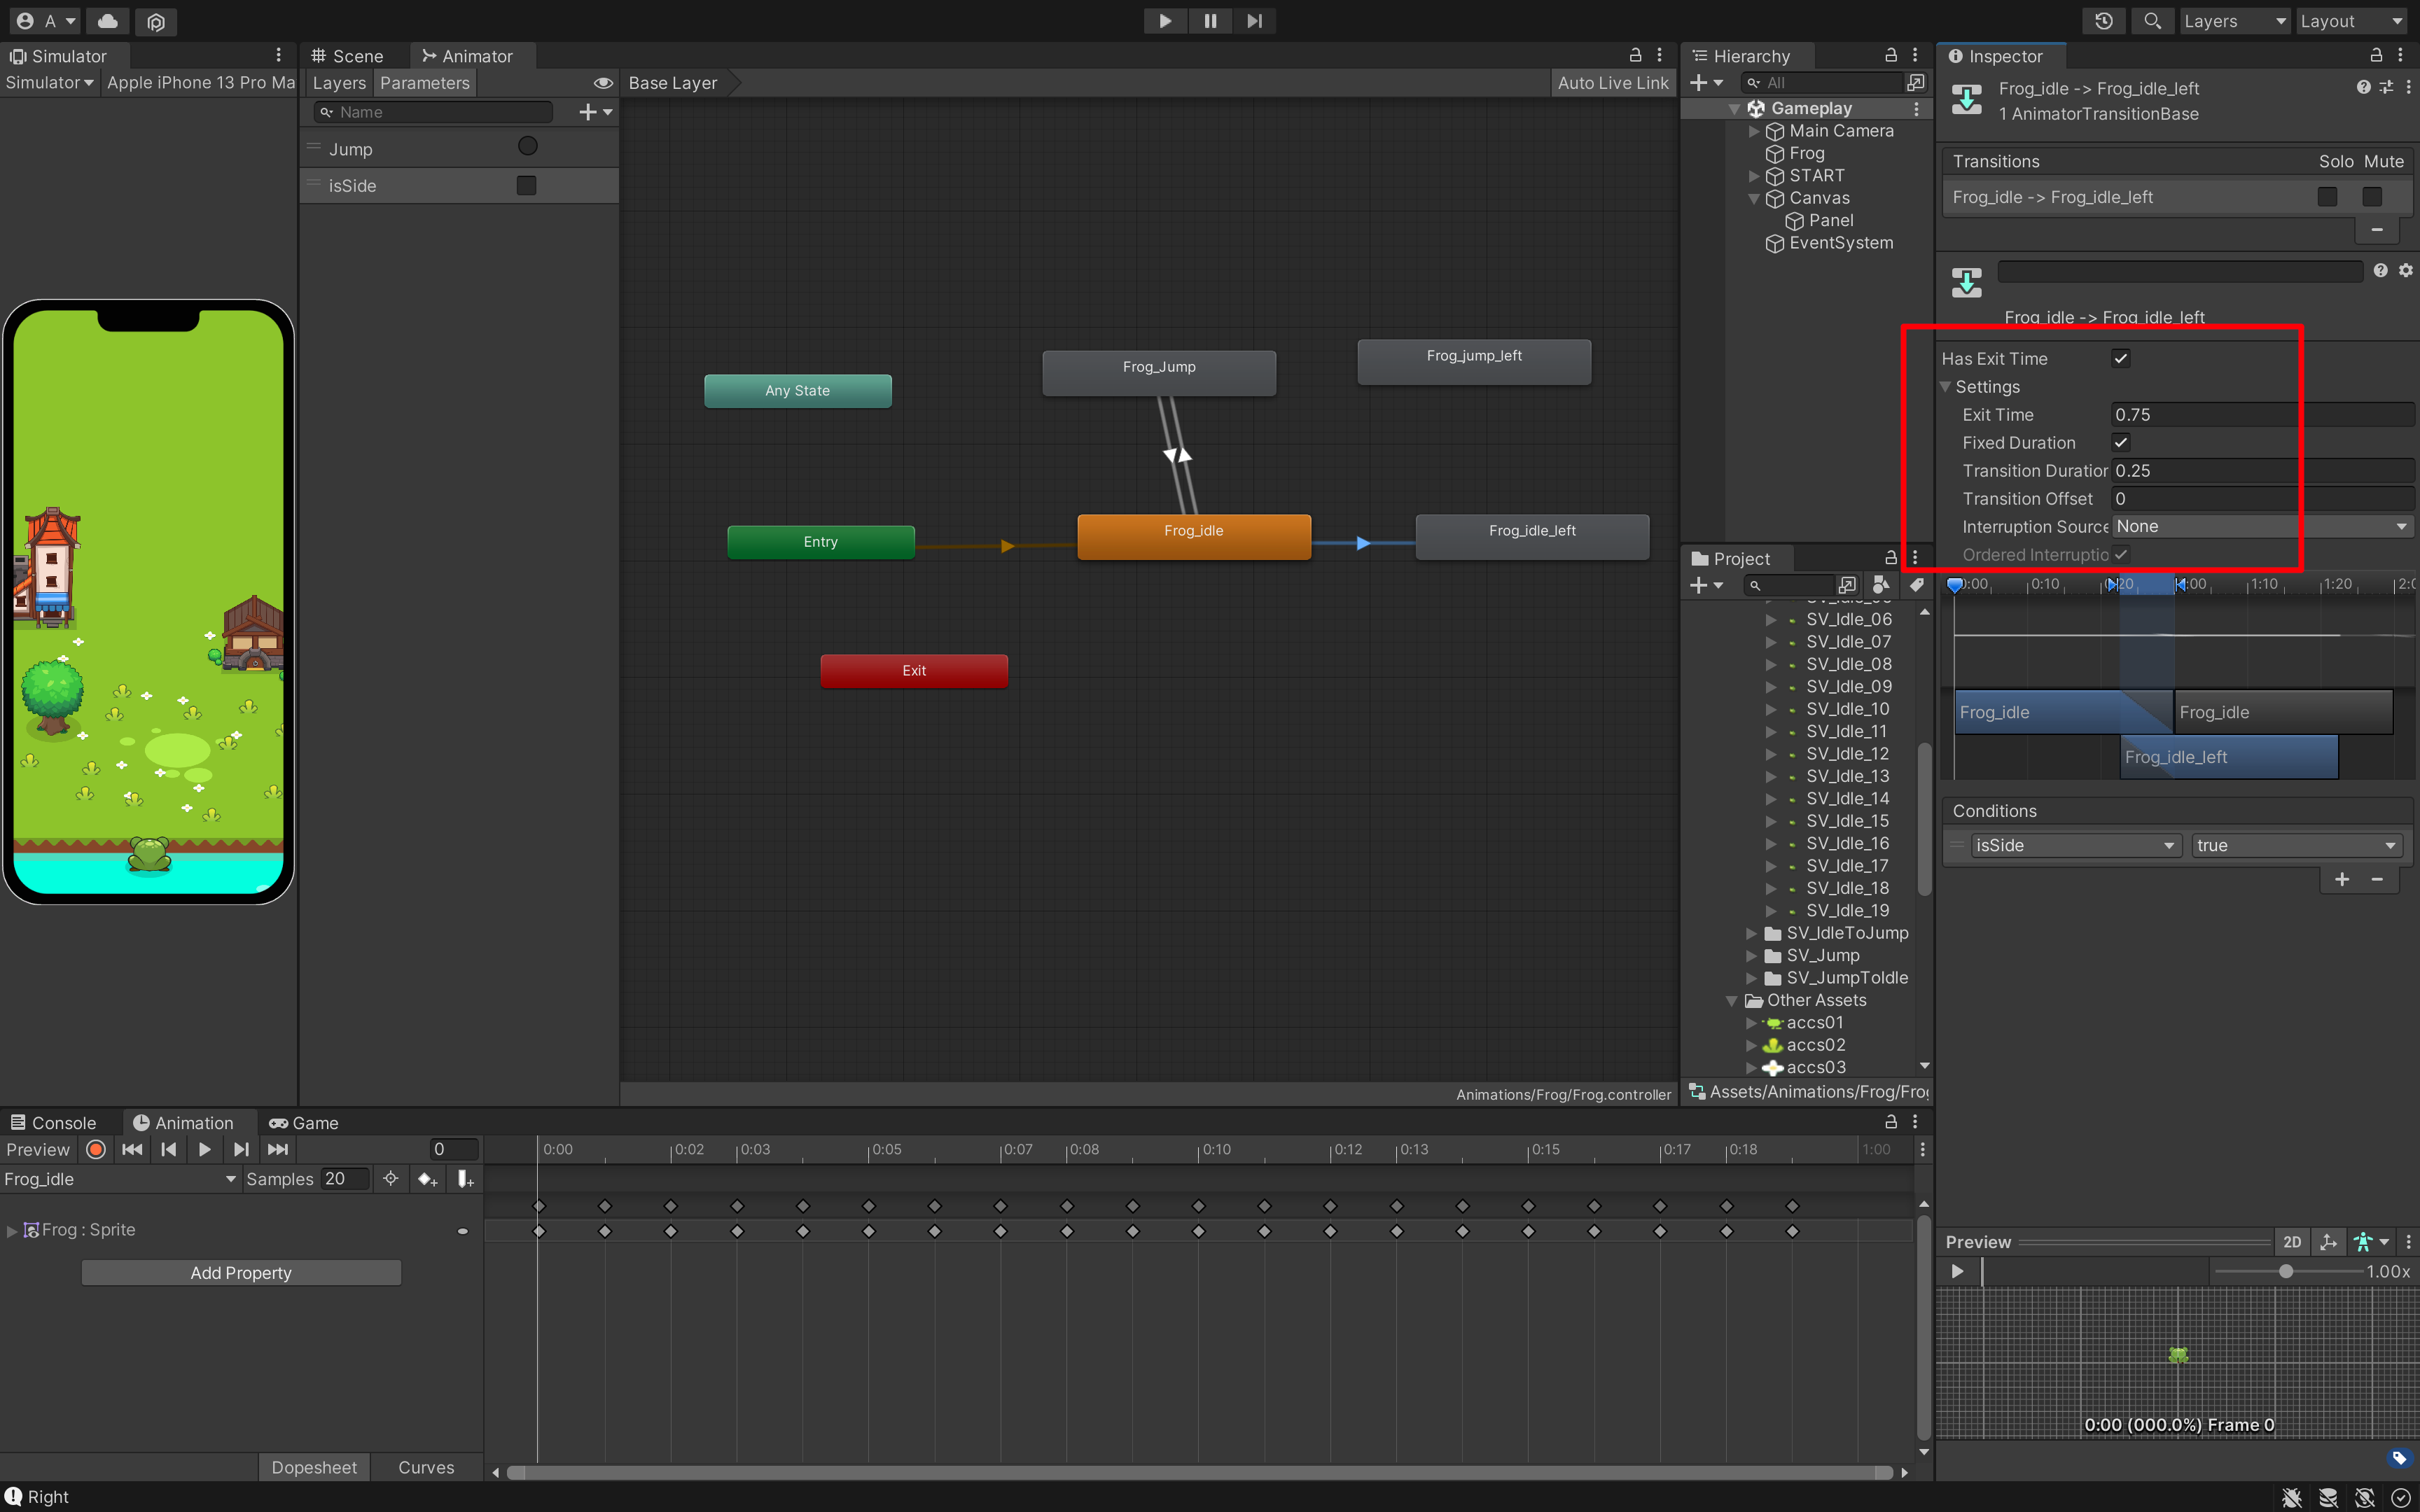Add a condition with the plus button
This screenshot has height=1512, width=2420.
[x=2342, y=879]
